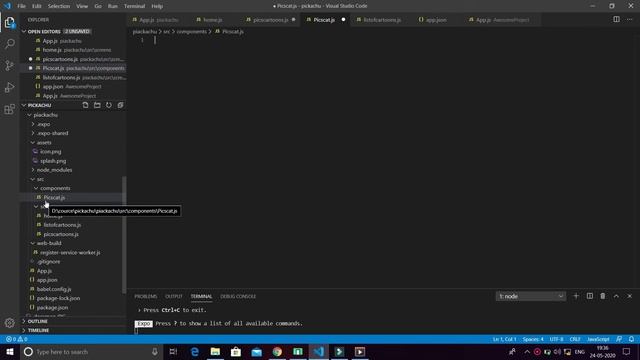Select the terminal dropdown showing 1: node
The height and width of the screenshot is (360, 640).
click(x=531, y=296)
